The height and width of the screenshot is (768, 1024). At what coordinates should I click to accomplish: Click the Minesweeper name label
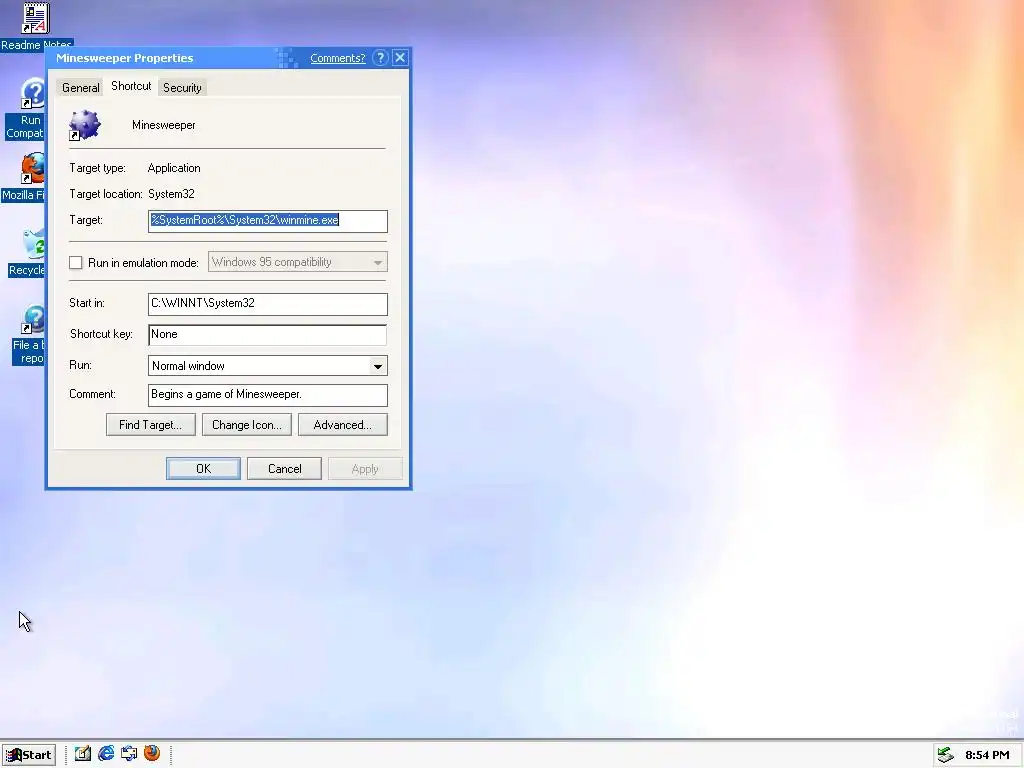pyautogui.click(x=163, y=125)
